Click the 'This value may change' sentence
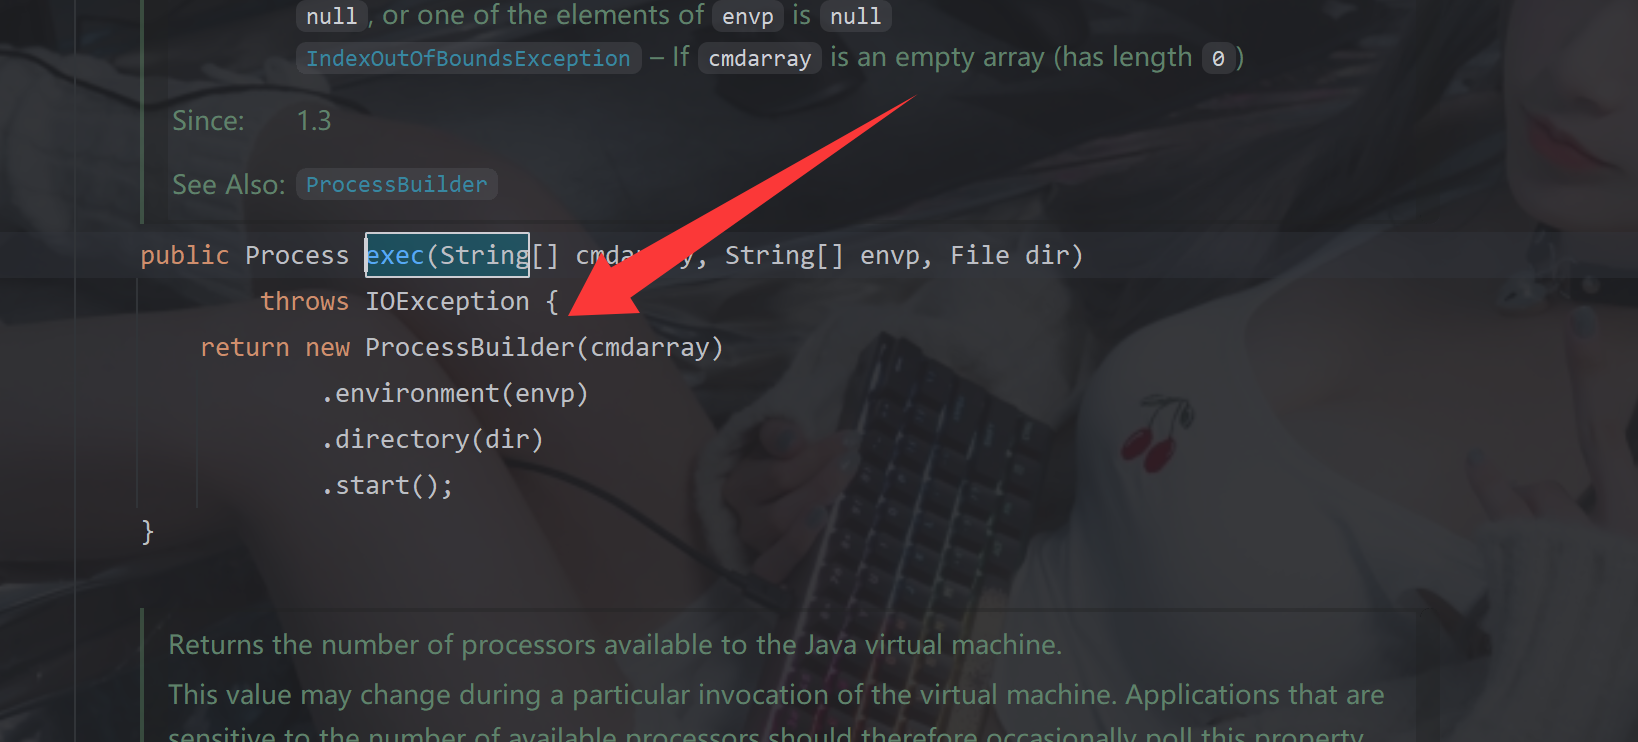The height and width of the screenshot is (742, 1638). pos(644,695)
